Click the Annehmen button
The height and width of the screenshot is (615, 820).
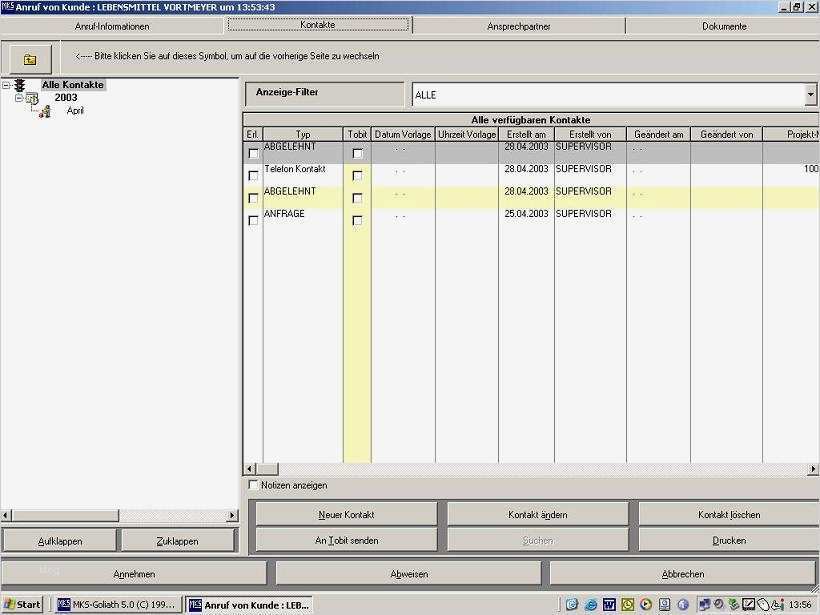pyautogui.click(x=134, y=574)
